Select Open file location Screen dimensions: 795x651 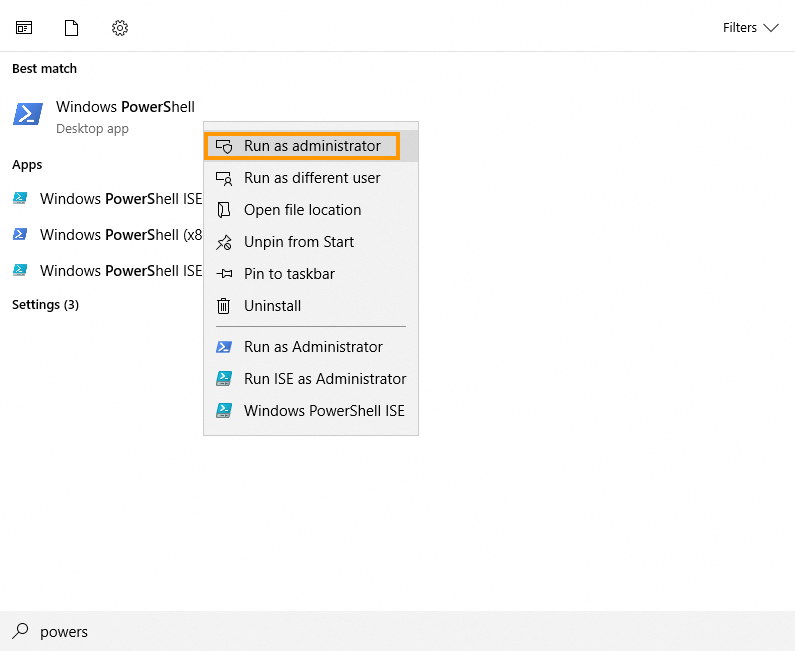tap(311, 210)
